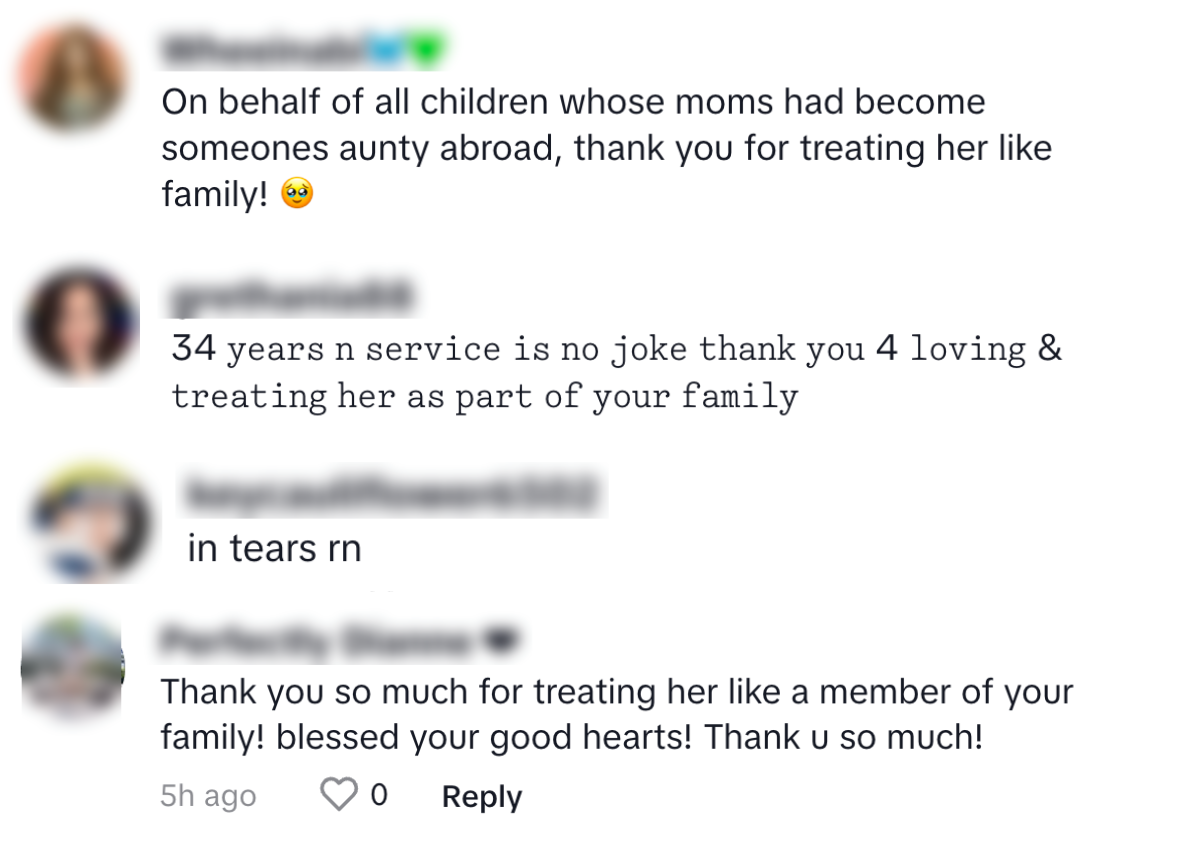Click the '5h ago' timestamp
This screenshot has height=850, width=1200.
208,797
